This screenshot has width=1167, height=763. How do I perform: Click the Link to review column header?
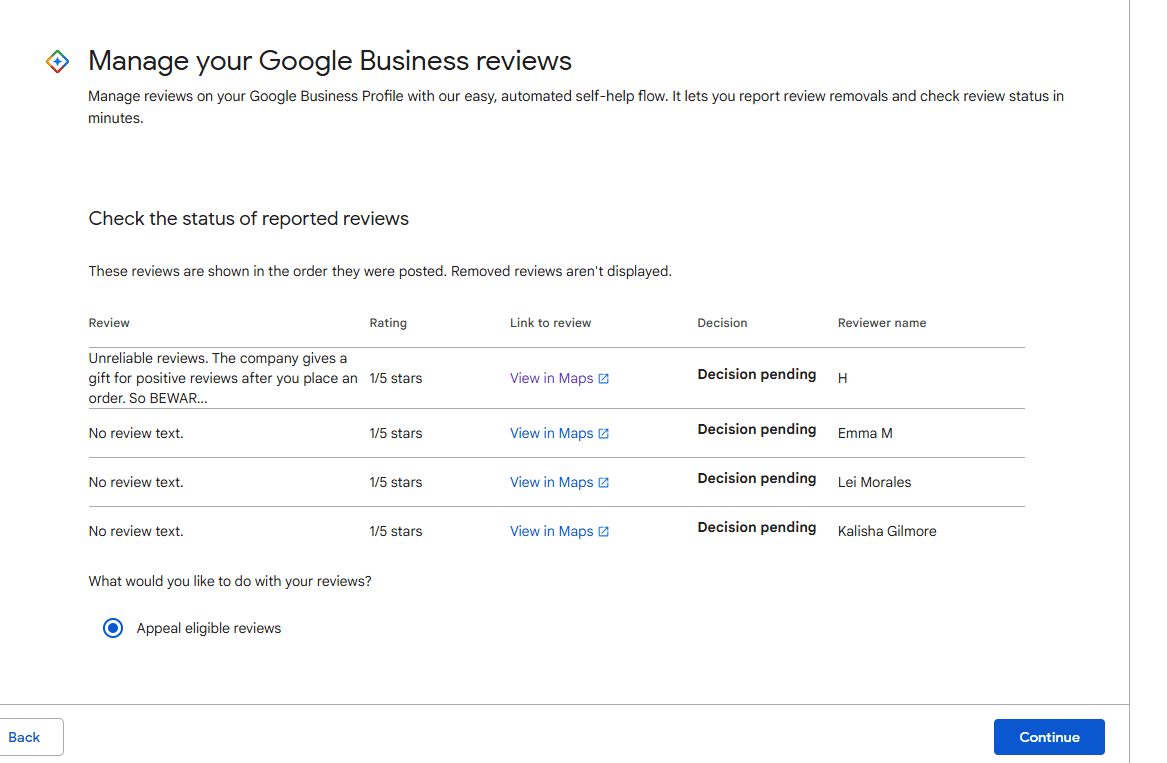click(550, 323)
